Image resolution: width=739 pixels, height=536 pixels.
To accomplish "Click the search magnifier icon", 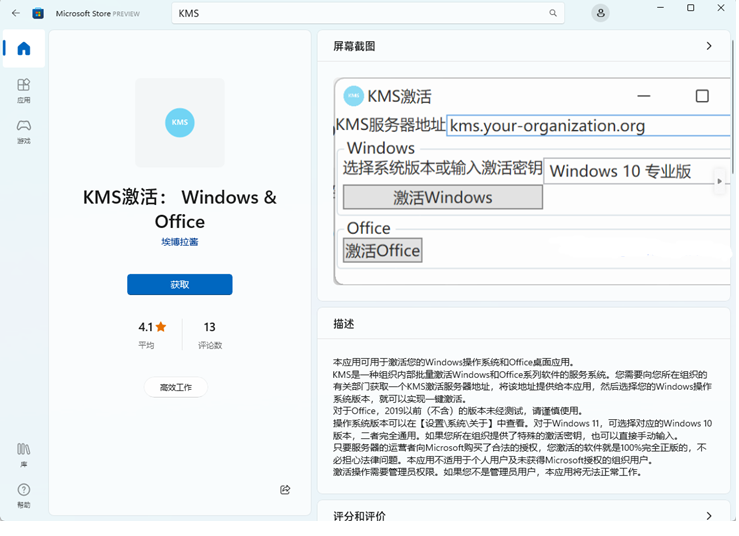I will (x=553, y=13).
